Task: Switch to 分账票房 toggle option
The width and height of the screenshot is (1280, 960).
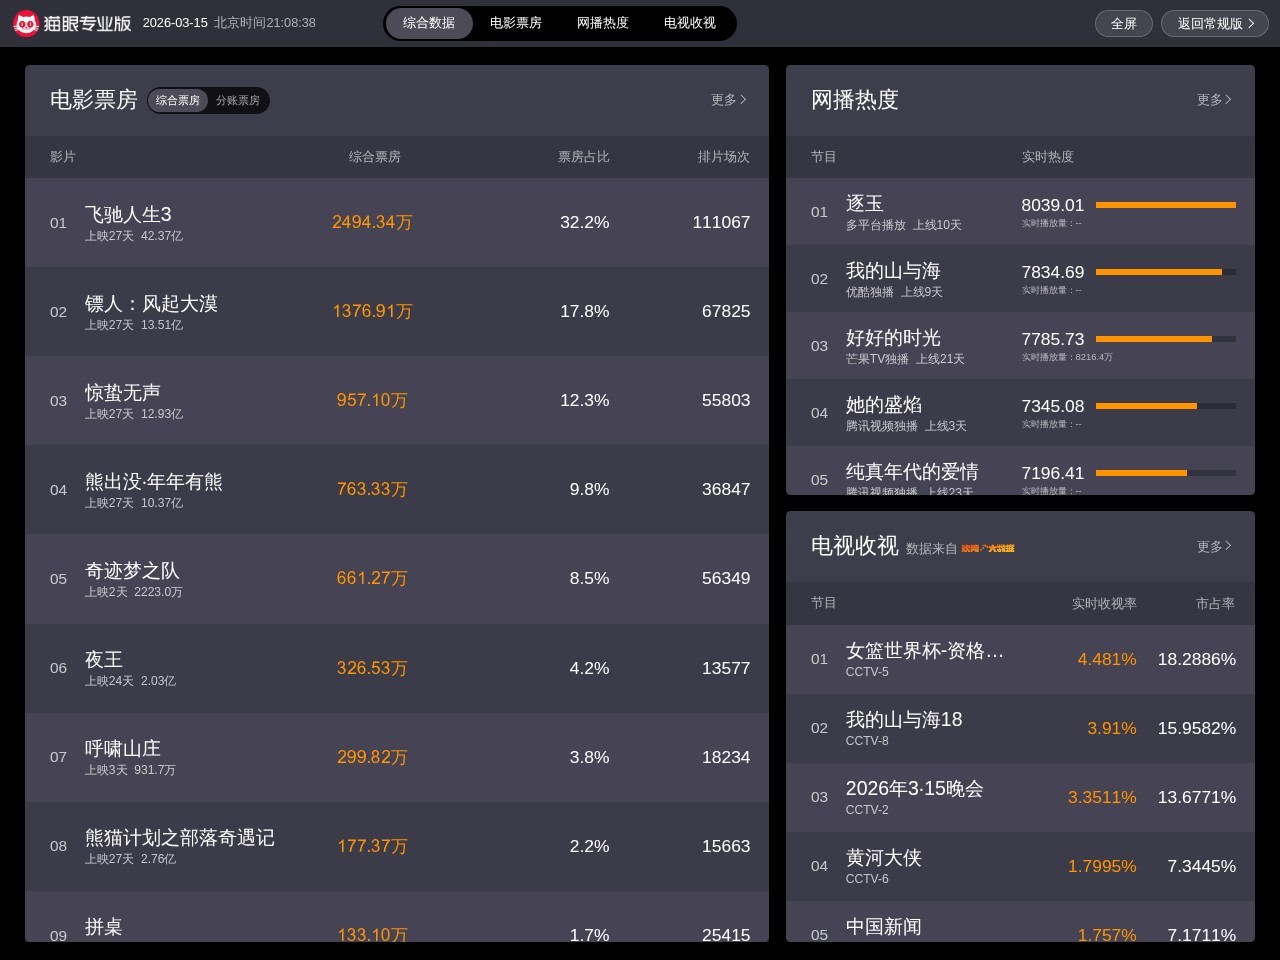Action: [237, 101]
